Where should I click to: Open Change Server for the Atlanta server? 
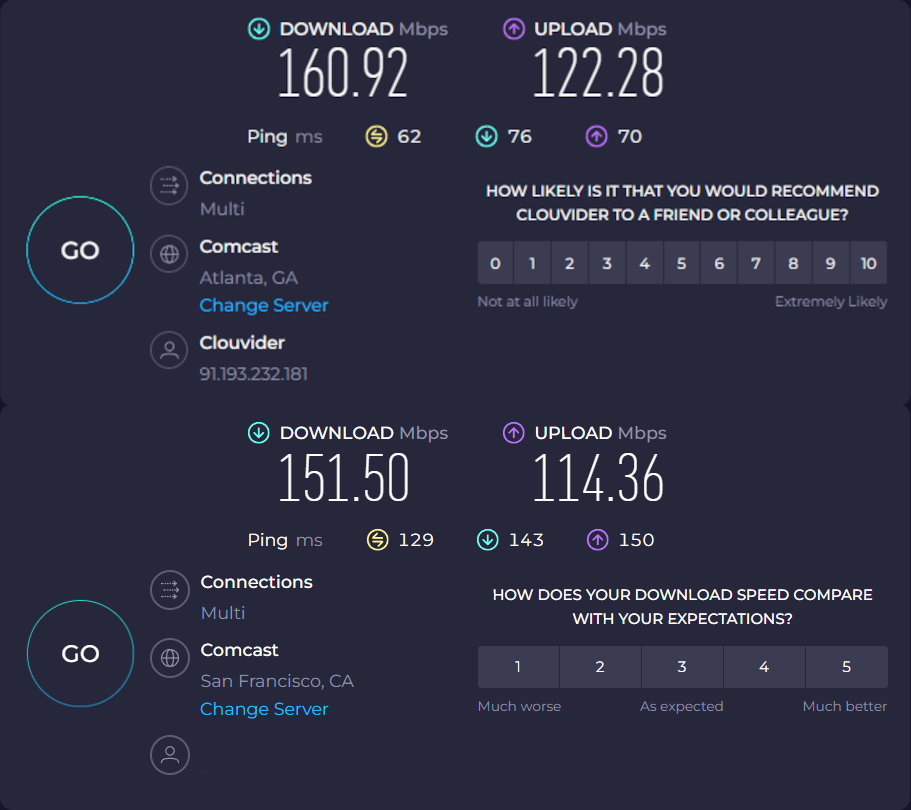coord(263,305)
